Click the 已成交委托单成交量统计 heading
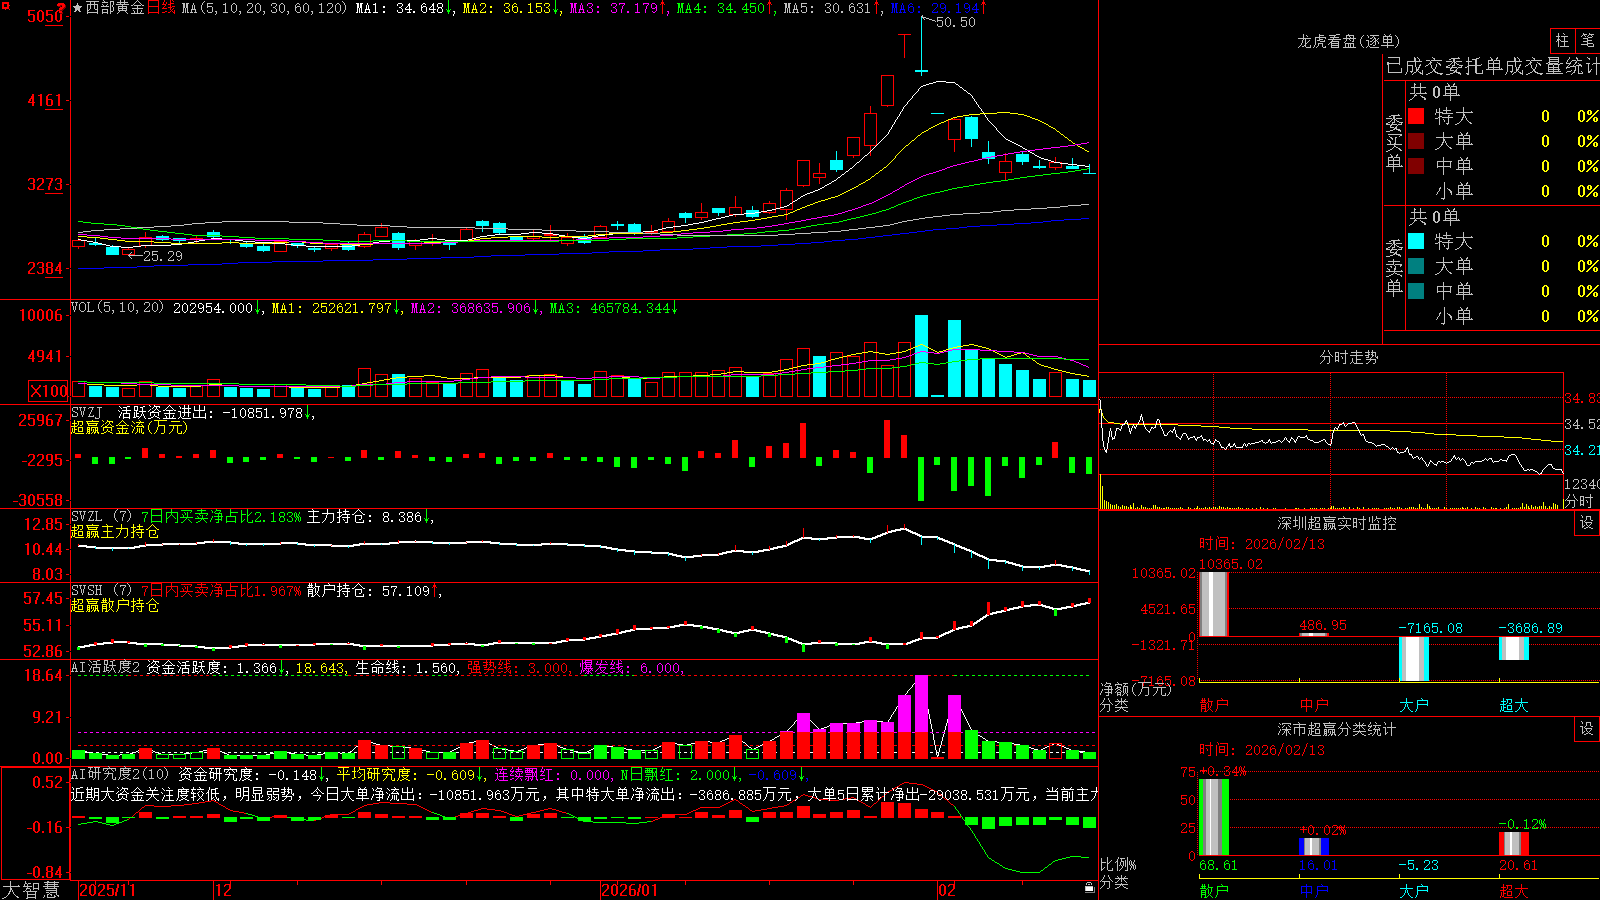This screenshot has height=900, width=1600. (x=1492, y=66)
